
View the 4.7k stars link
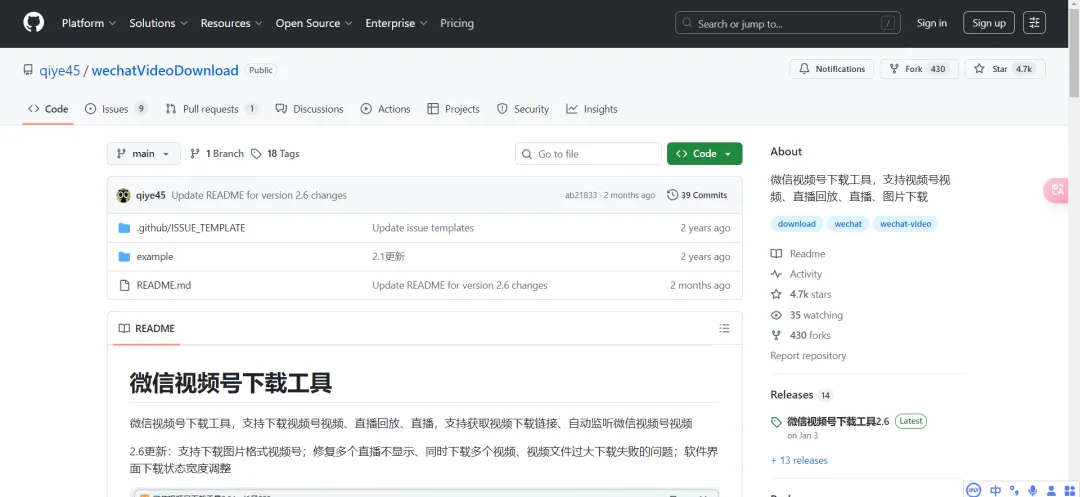click(801, 295)
